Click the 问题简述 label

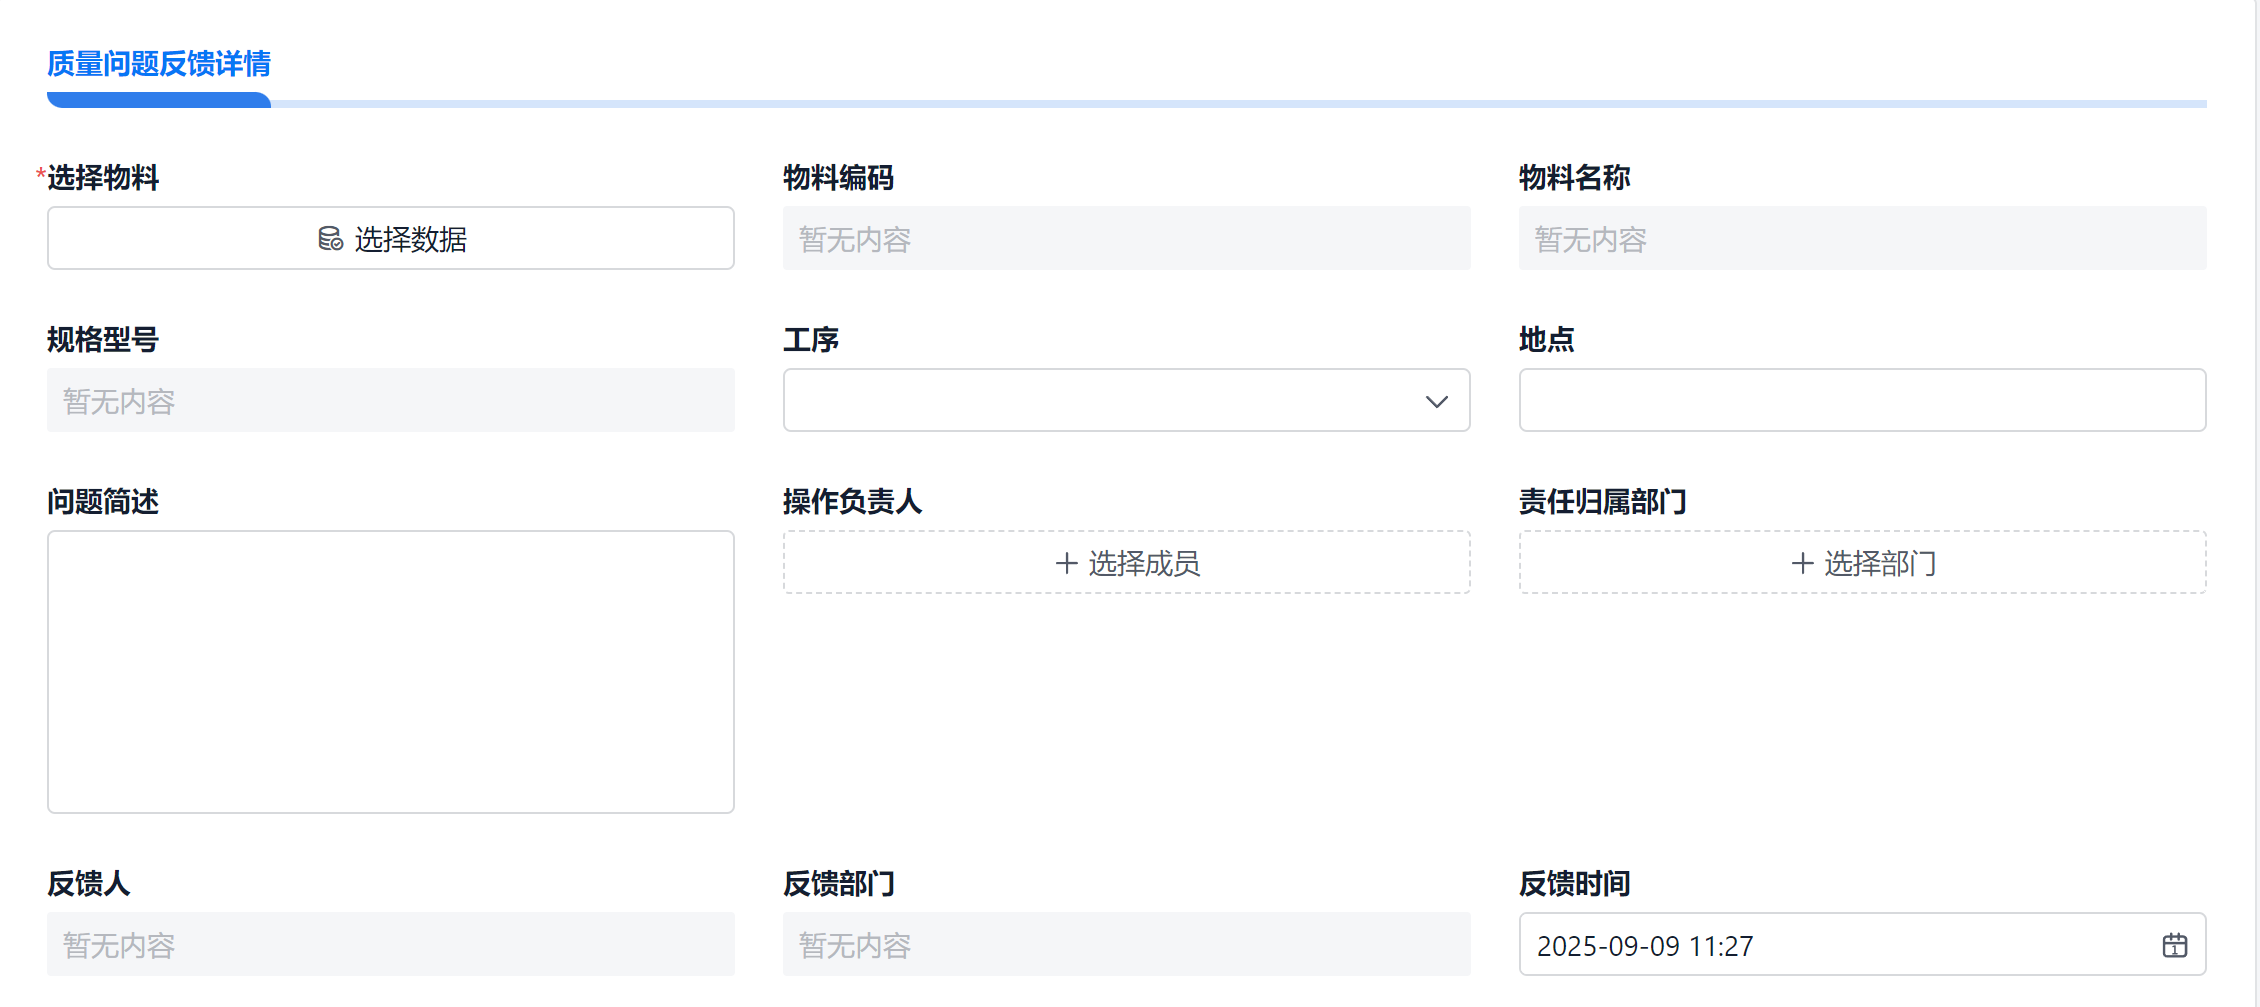click(103, 502)
